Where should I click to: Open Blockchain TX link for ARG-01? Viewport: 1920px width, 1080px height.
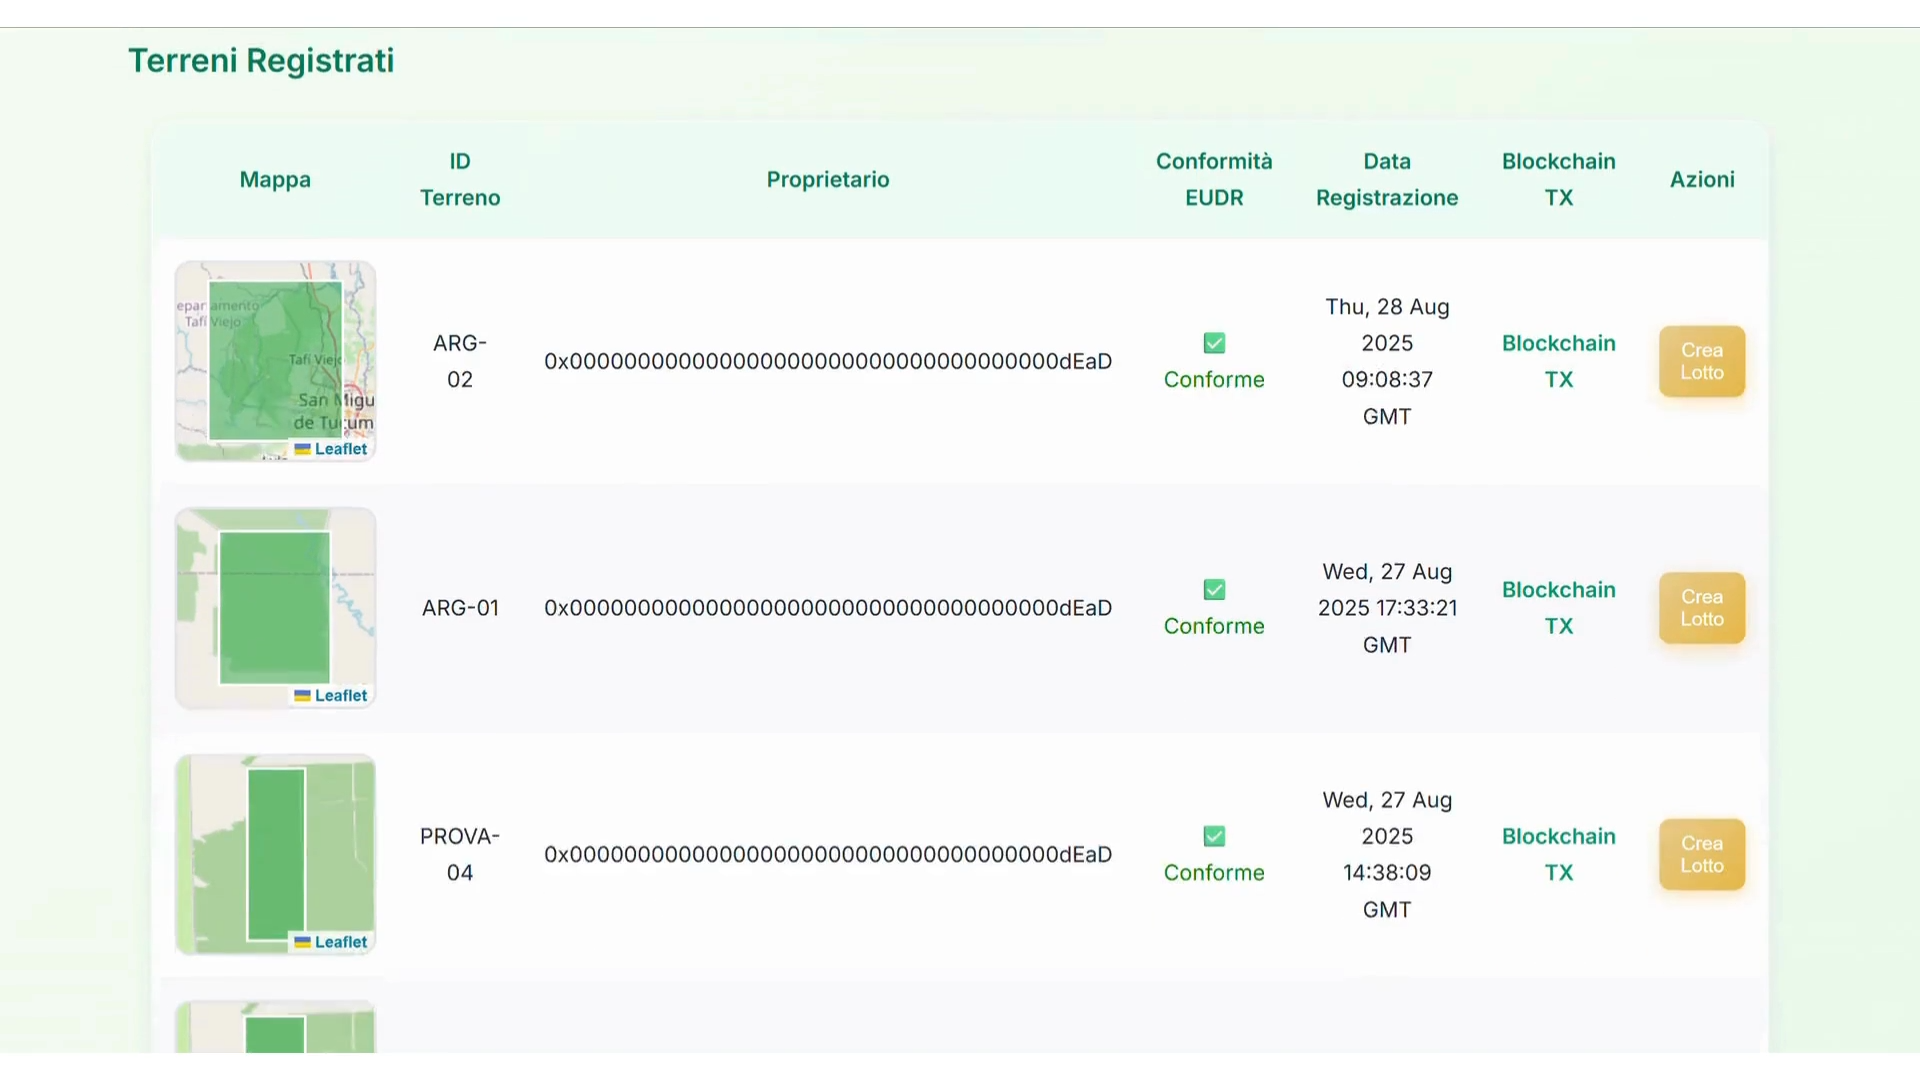point(1558,608)
